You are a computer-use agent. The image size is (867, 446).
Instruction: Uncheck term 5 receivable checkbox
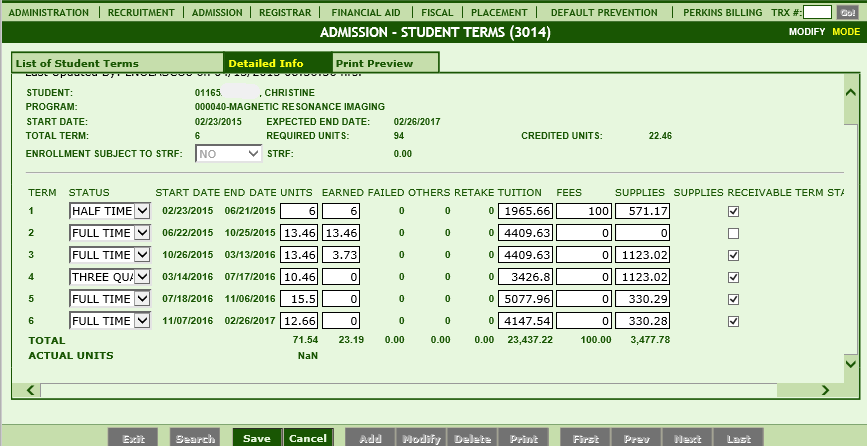click(x=733, y=300)
